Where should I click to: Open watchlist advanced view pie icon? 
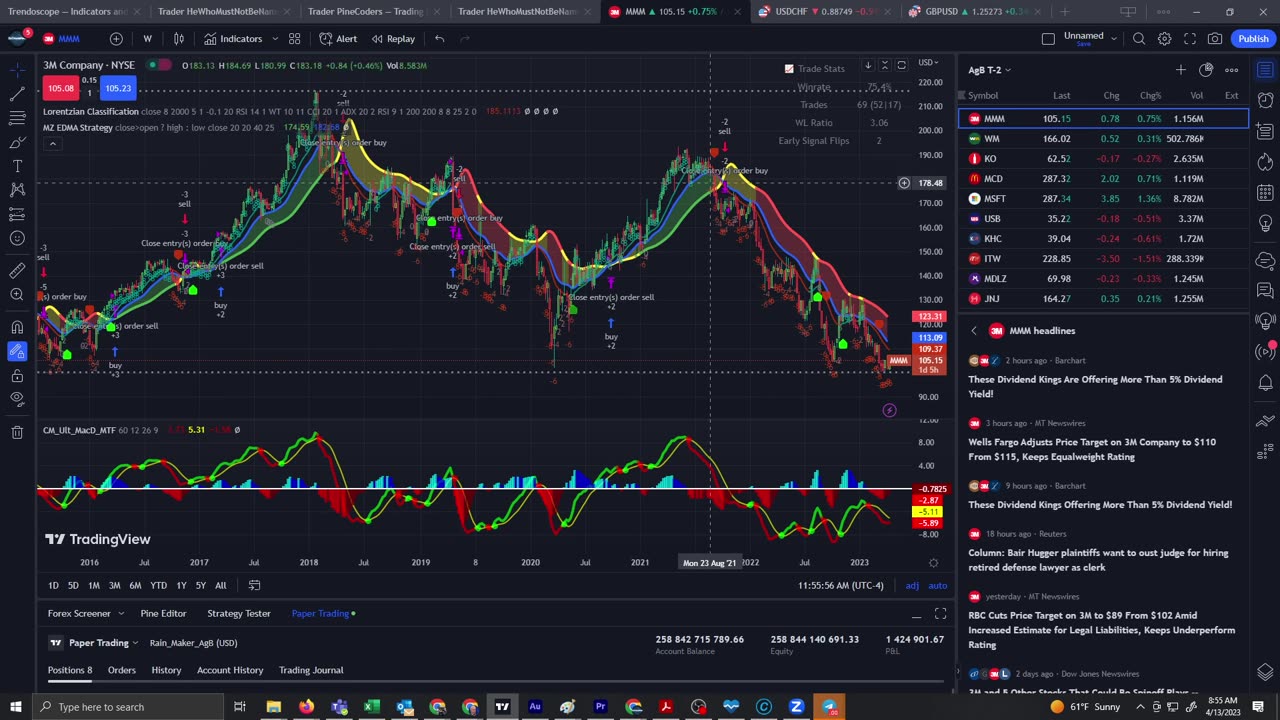[1206, 70]
